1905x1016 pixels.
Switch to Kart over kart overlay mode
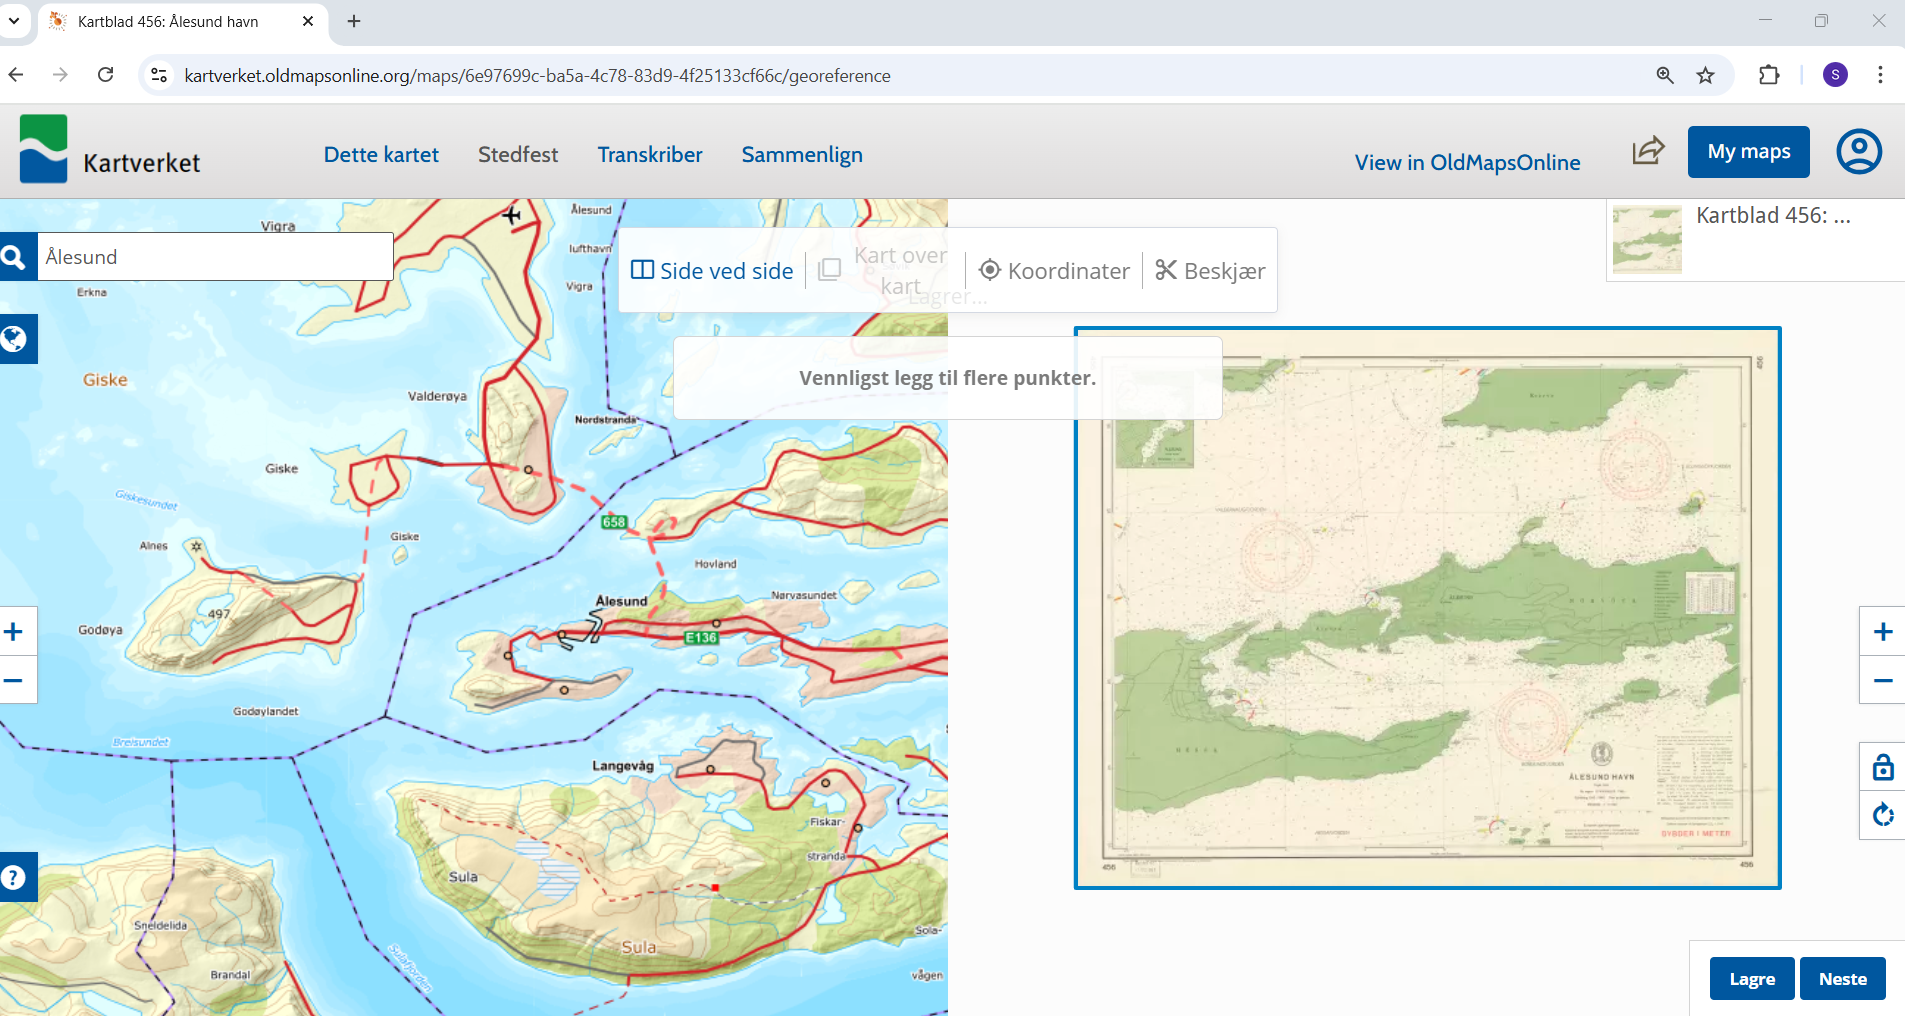(885, 271)
